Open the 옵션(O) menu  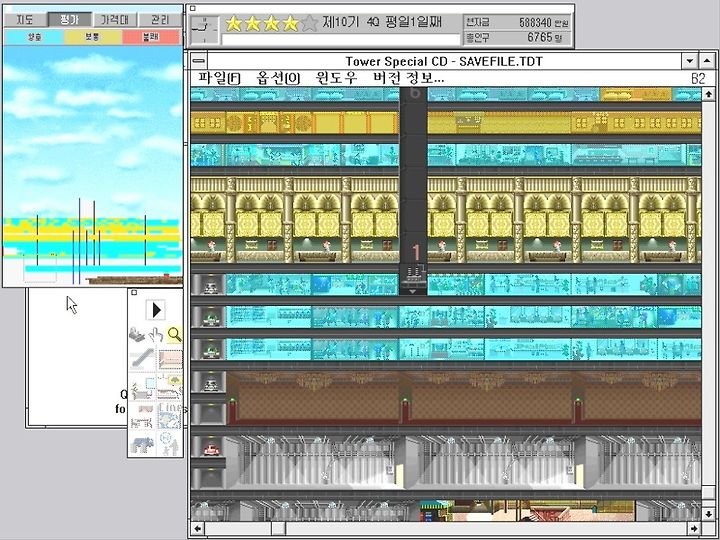pyautogui.click(x=278, y=78)
